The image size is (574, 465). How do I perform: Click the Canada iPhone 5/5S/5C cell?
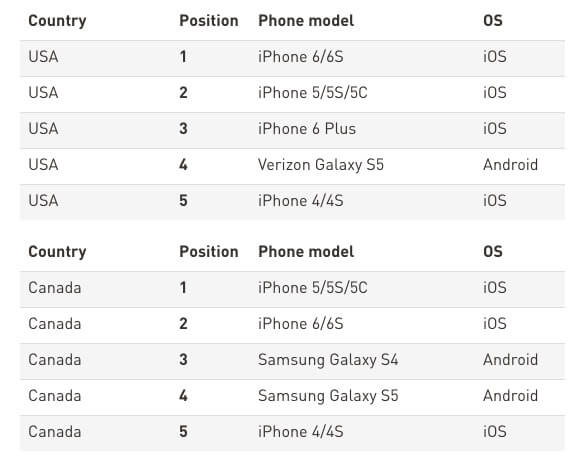pyautogui.click(x=313, y=287)
